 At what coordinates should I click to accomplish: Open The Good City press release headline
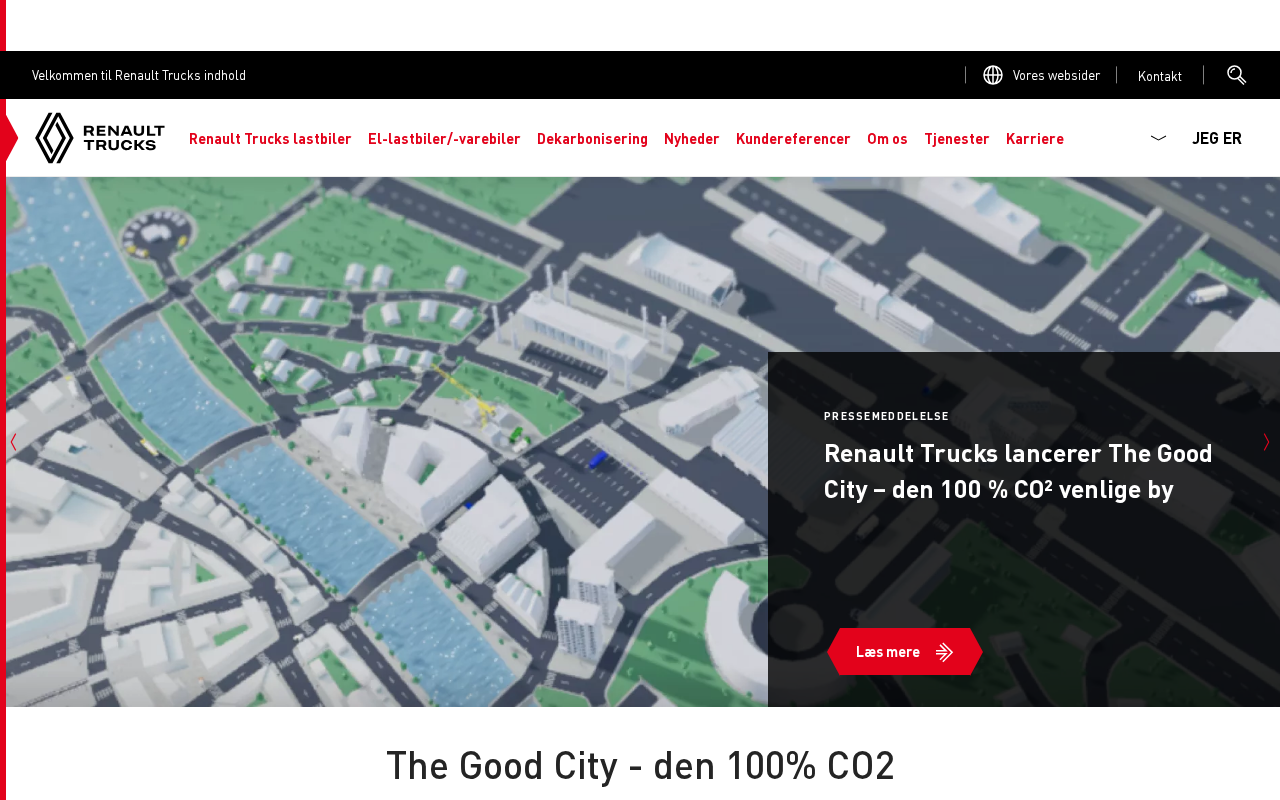(x=1018, y=471)
